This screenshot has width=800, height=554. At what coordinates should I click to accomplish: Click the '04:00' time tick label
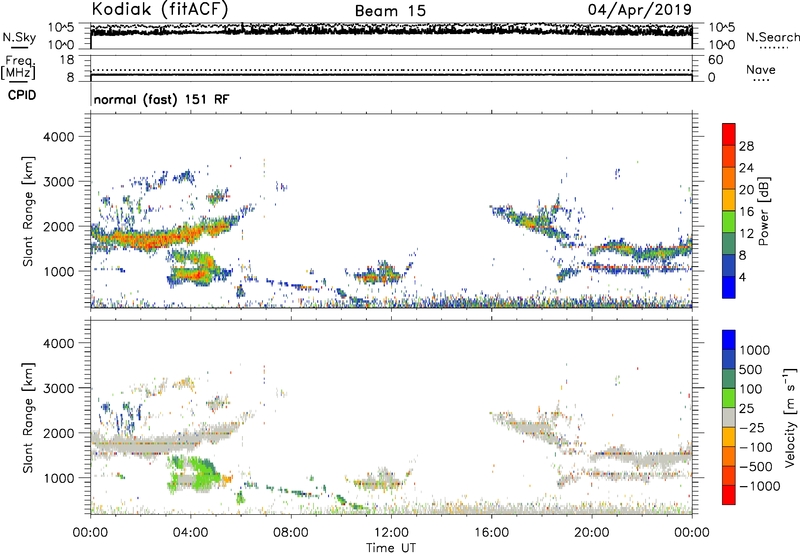point(190,533)
